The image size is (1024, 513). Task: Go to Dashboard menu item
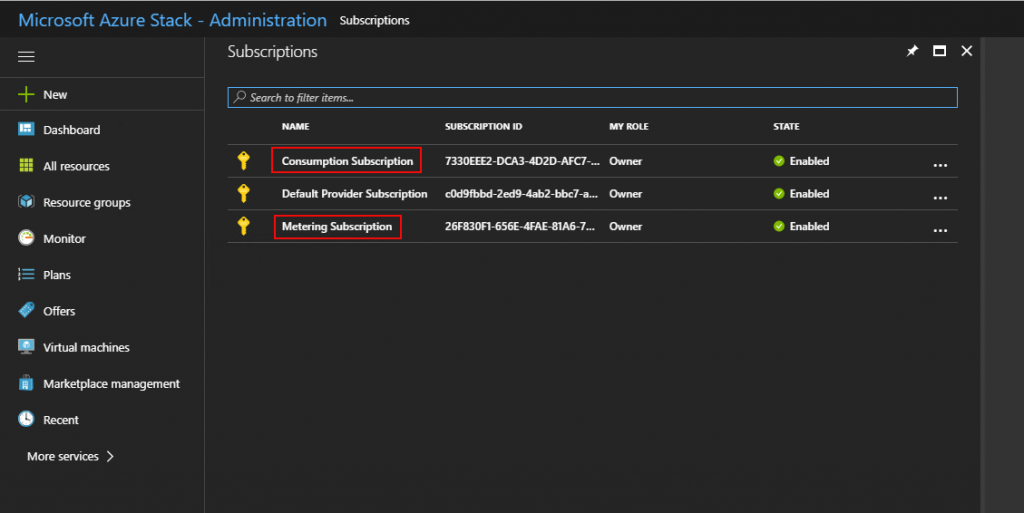(x=71, y=130)
